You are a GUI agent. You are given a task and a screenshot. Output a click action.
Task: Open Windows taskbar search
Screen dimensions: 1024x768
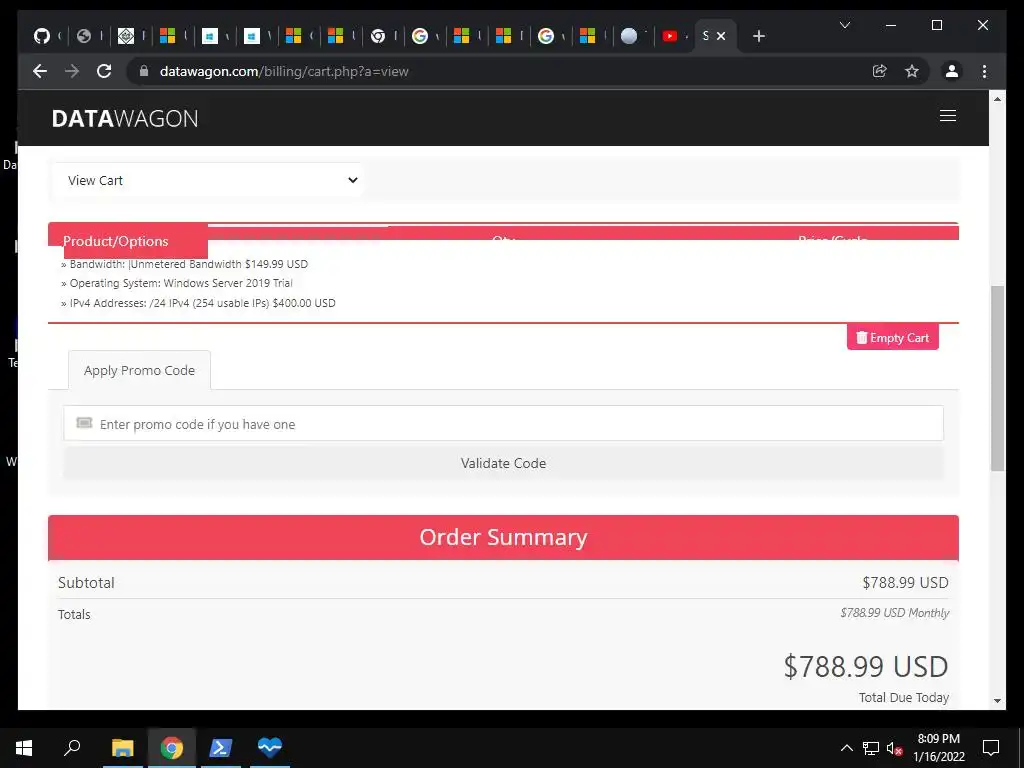72,747
